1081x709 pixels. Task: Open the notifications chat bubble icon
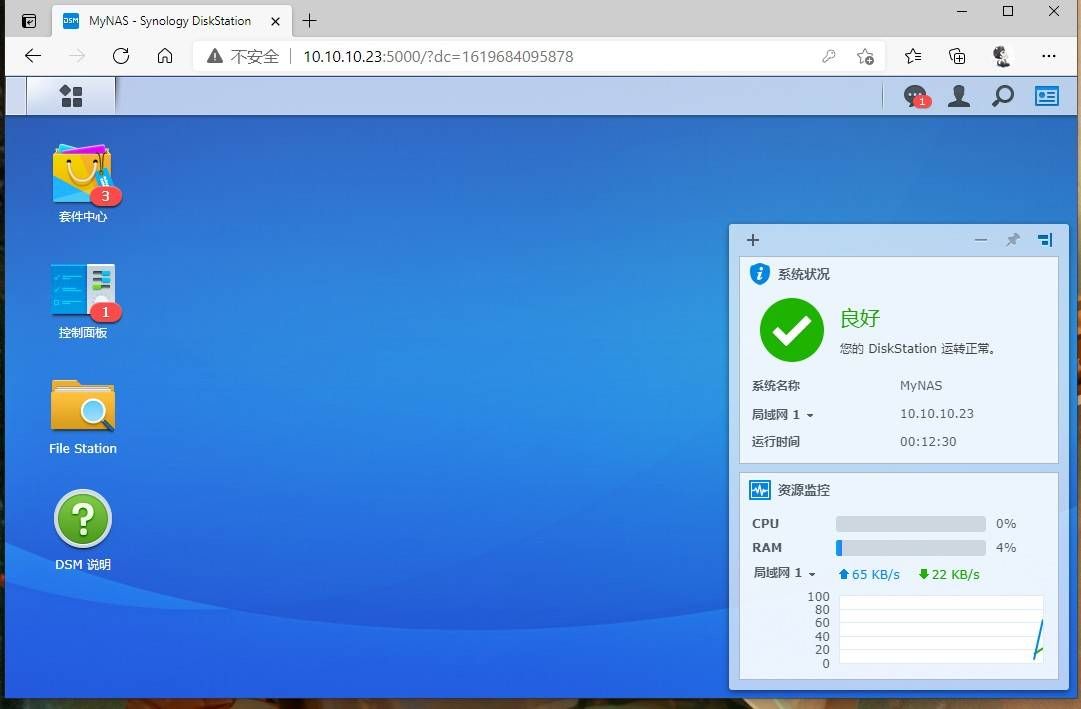(x=916, y=96)
